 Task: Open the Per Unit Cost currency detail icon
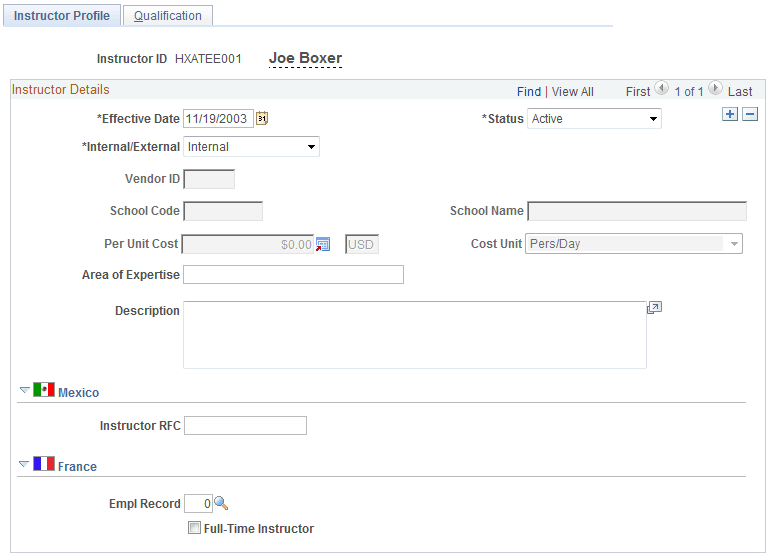323,244
